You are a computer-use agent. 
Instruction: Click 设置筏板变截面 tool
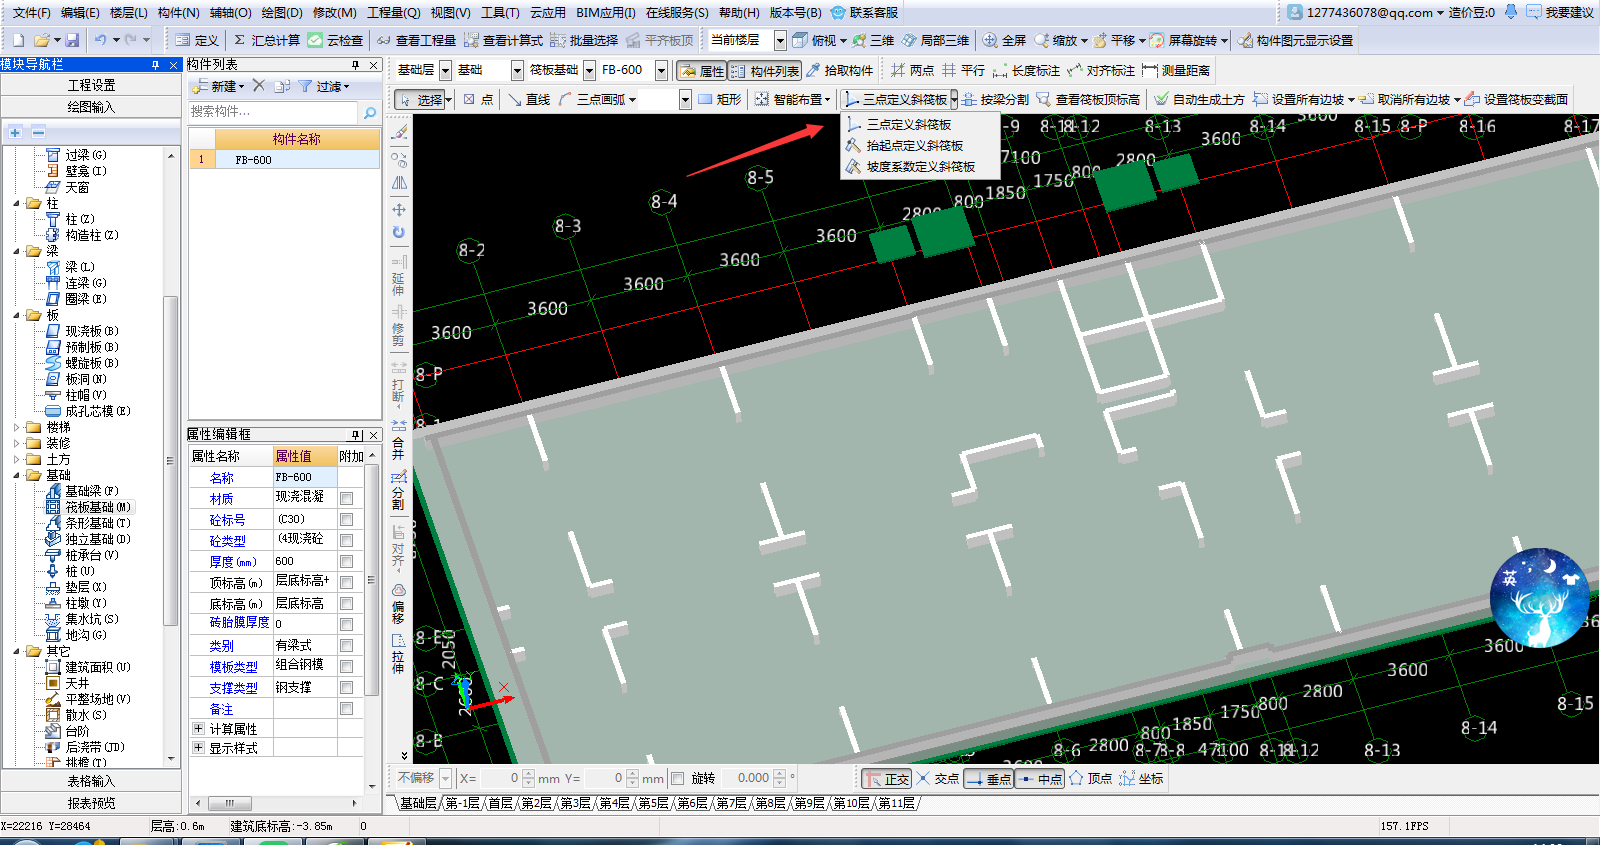click(1517, 99)
